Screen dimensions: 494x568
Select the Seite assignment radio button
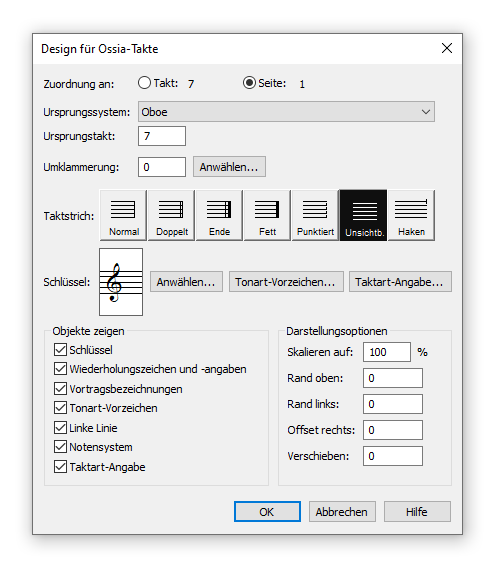click(x=249, y=83)
